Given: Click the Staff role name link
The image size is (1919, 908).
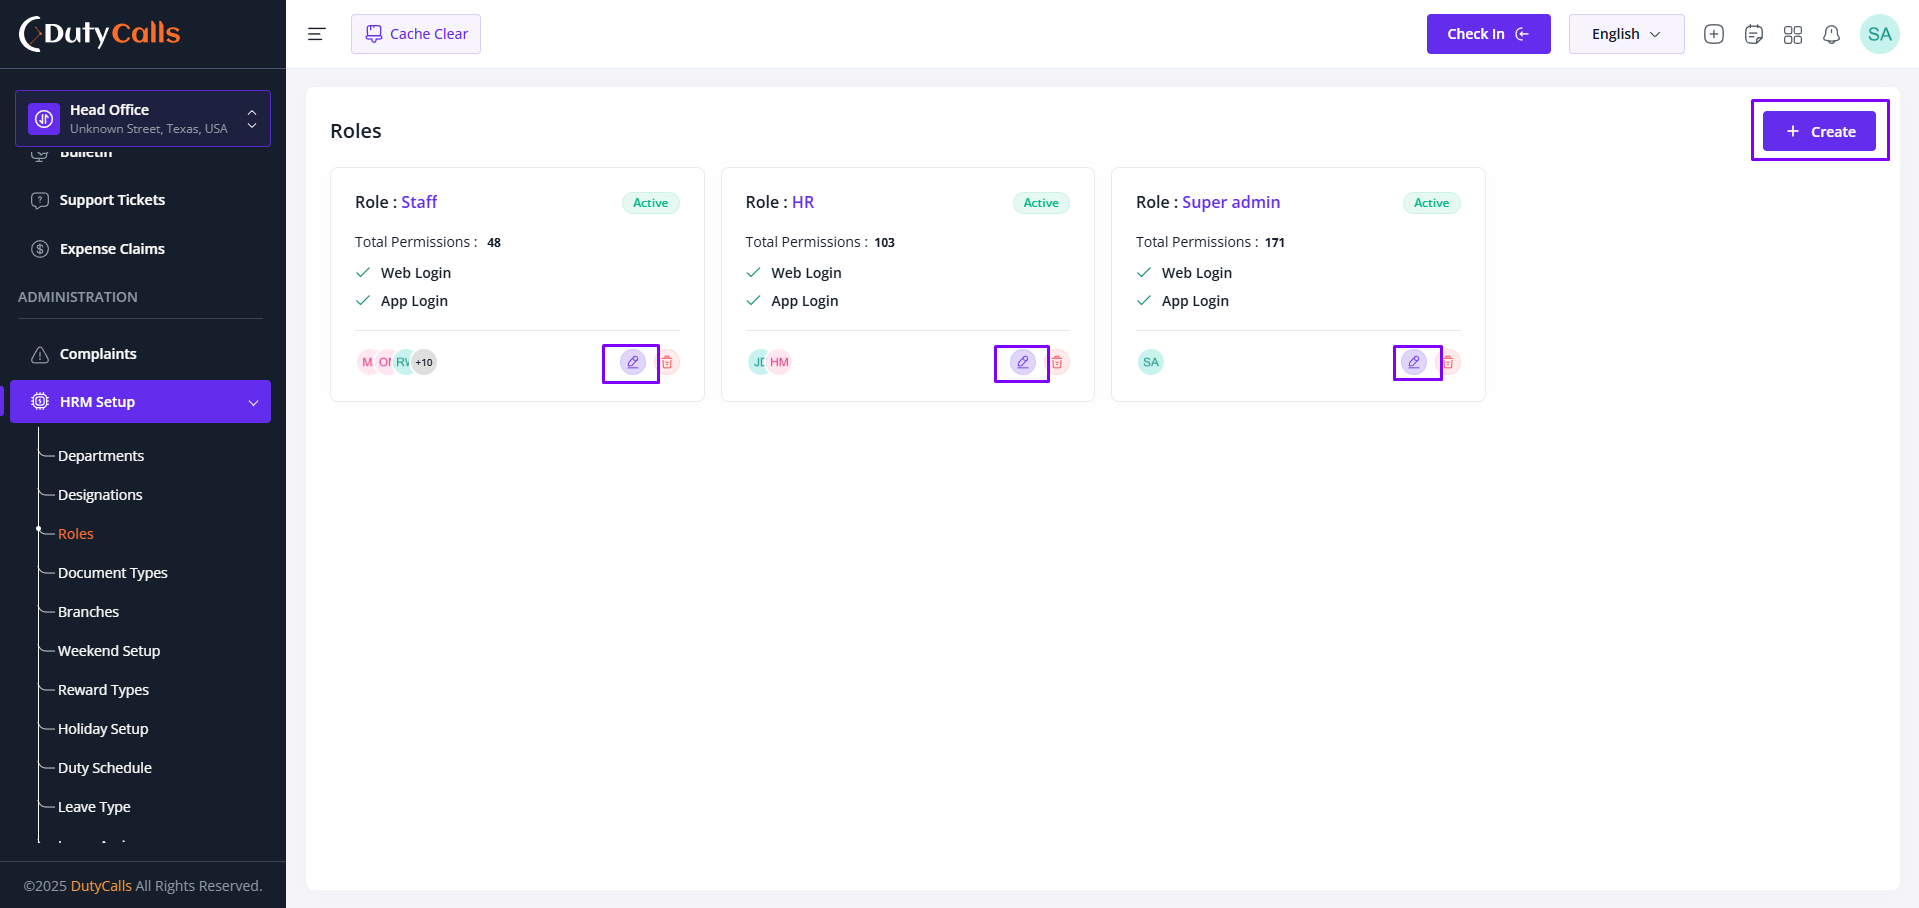Looking at the screenshot, I should (x=419, y=202).
